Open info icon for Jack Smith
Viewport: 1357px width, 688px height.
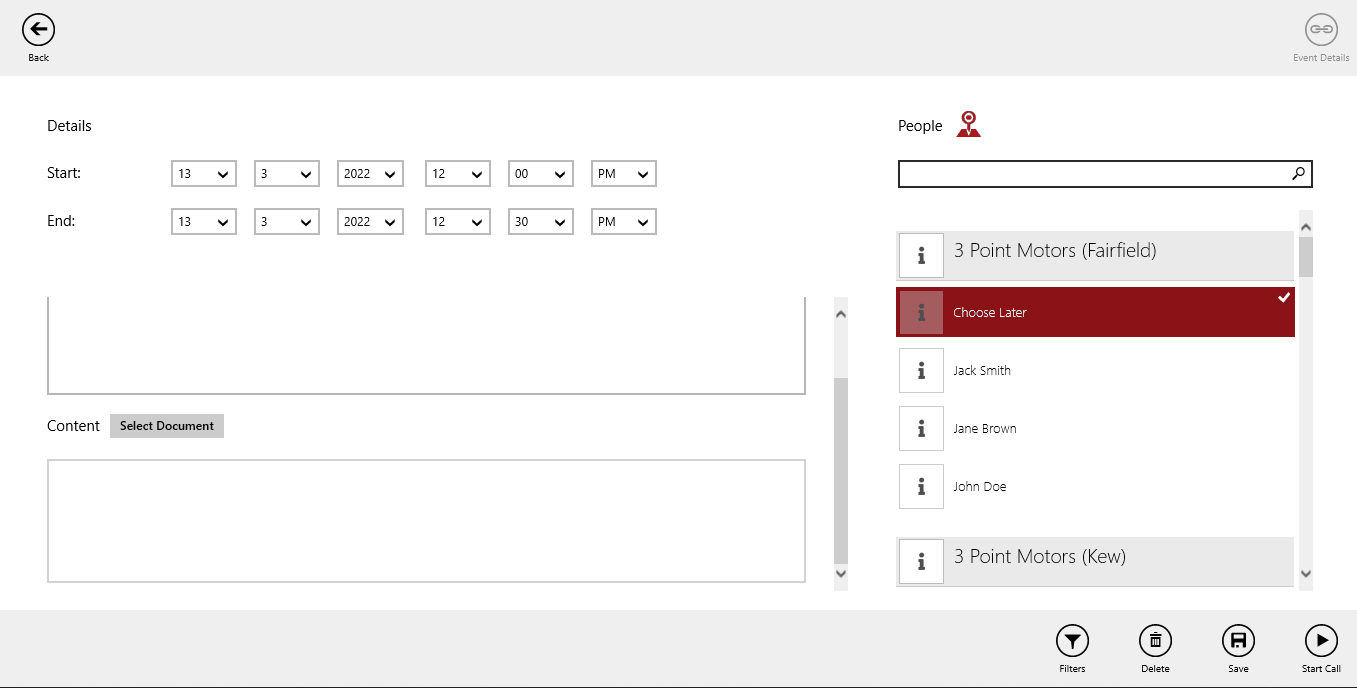(921, 371)
